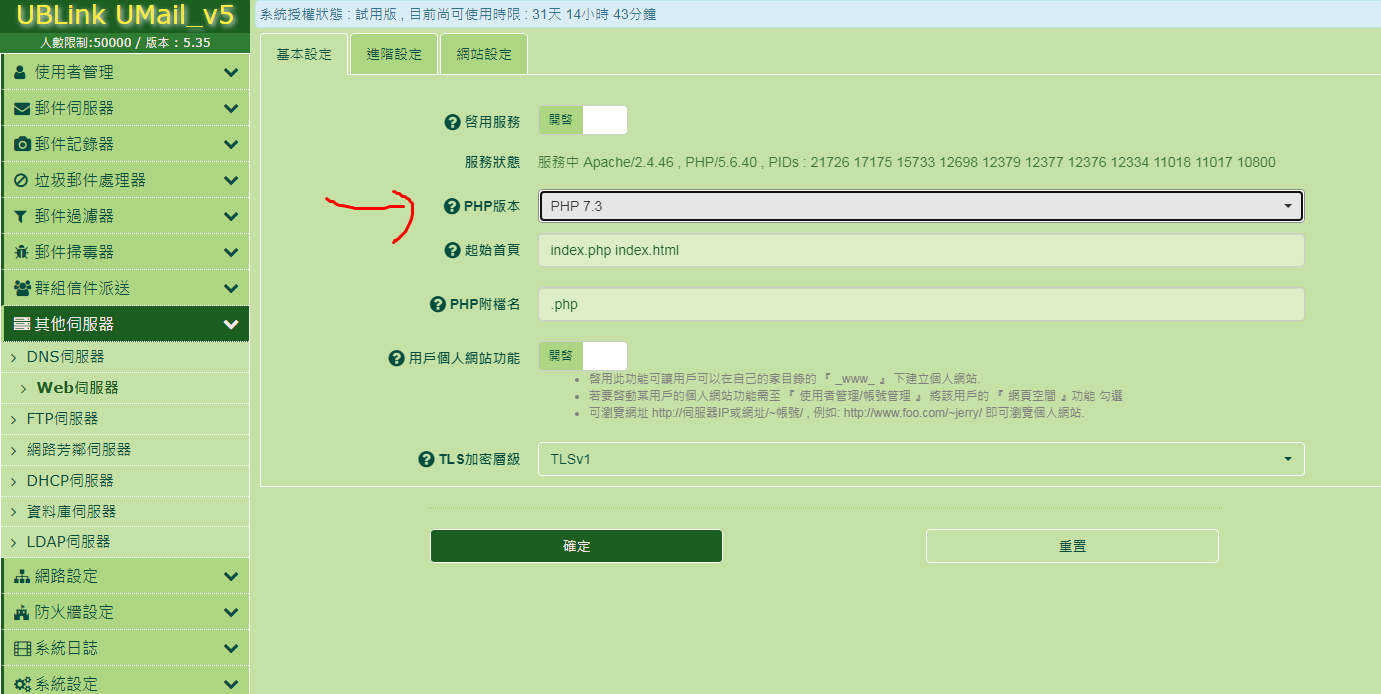
Task: Click the user icon for 使用者管理
Action: (x=21, y=73)
